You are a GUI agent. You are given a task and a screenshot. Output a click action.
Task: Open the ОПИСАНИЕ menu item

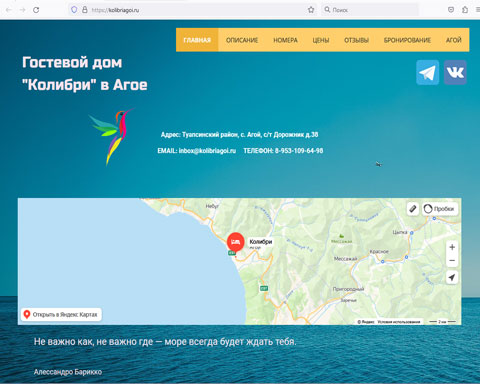pyautogui.click(x=242, y=40)
